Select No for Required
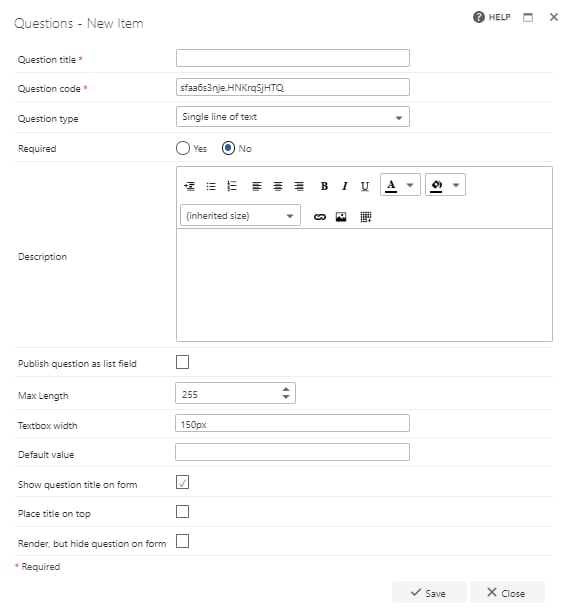The width and height of the screenshot is (569, 609). (228, 148)
